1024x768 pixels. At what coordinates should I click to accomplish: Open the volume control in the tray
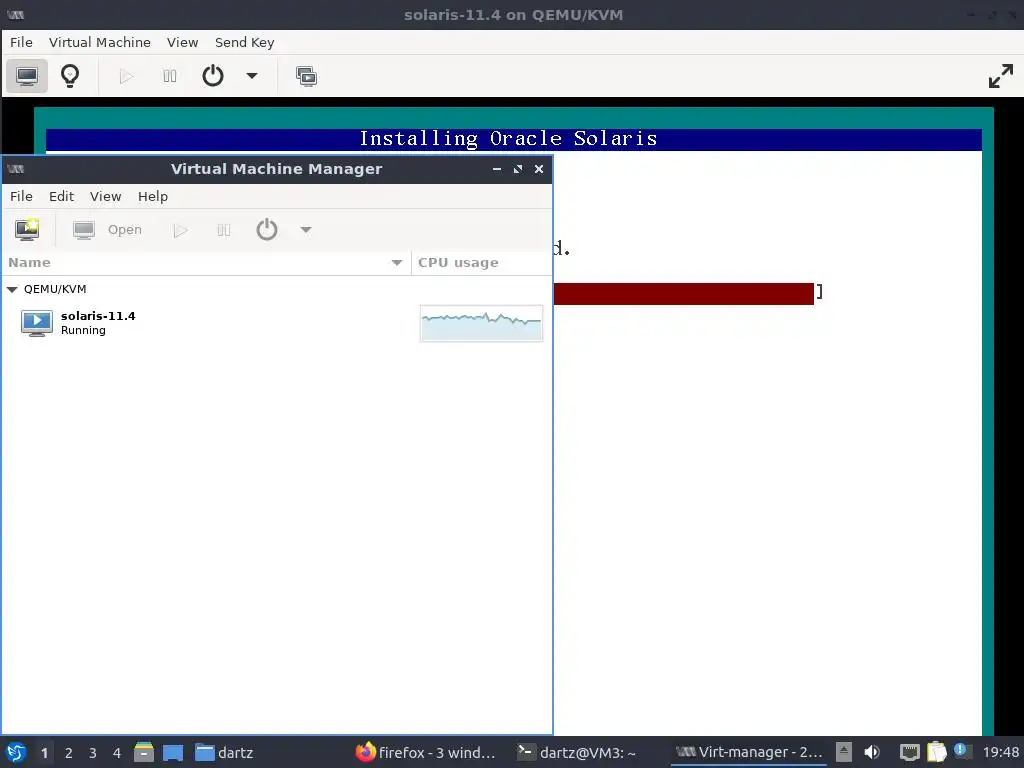pyautogui.click(x=872, y=753)
